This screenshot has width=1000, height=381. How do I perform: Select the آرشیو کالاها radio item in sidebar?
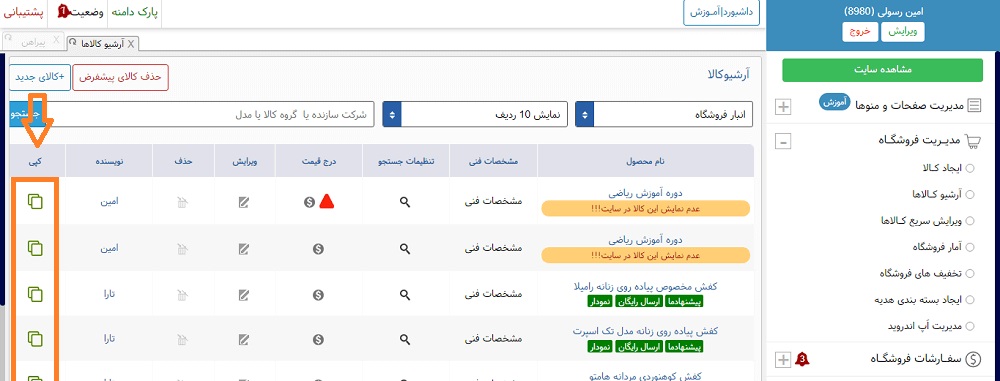click(970, 195)
